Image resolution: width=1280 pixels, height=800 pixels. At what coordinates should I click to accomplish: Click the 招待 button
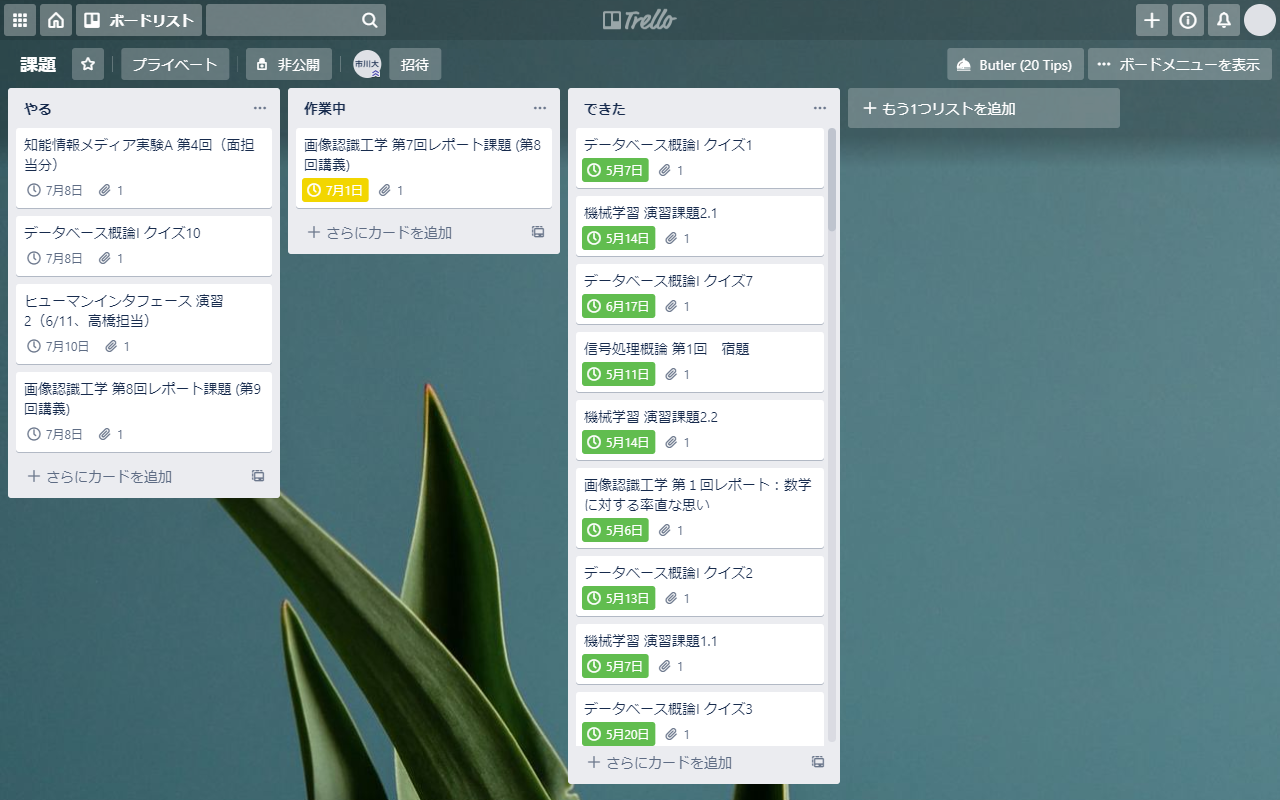415,64
